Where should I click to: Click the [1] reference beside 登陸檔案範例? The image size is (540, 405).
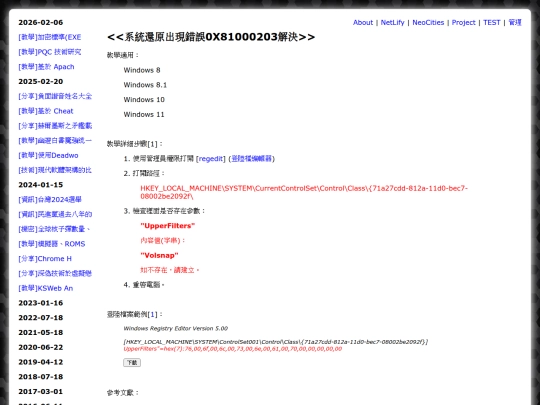(152, 314)
